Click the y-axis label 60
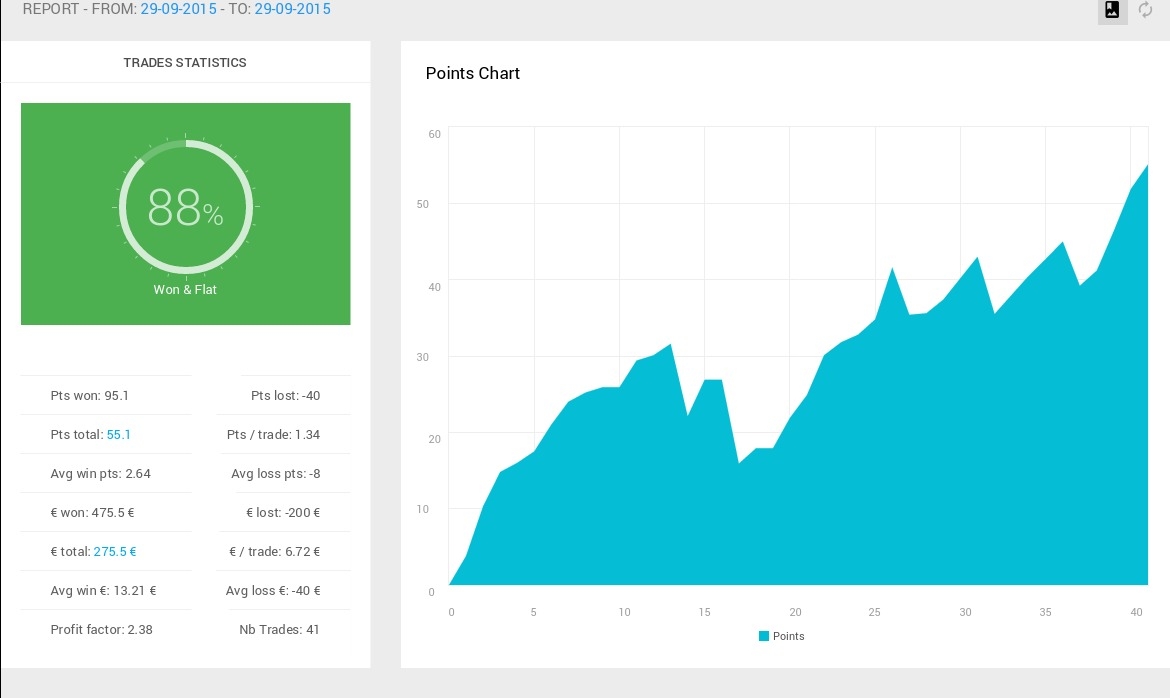1170x698 pixels. [434, 134]
